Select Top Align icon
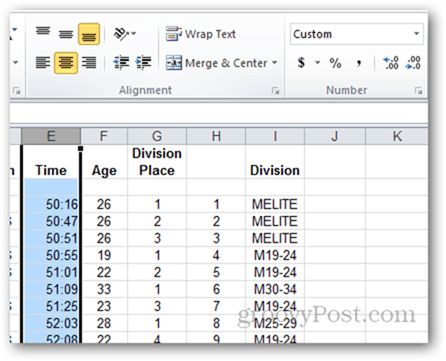This screenshot has height=361, width=446. click(43, 32)
